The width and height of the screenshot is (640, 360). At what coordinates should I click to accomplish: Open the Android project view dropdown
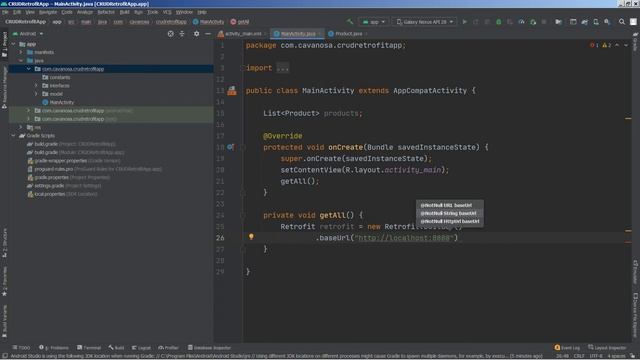[28, 34]
